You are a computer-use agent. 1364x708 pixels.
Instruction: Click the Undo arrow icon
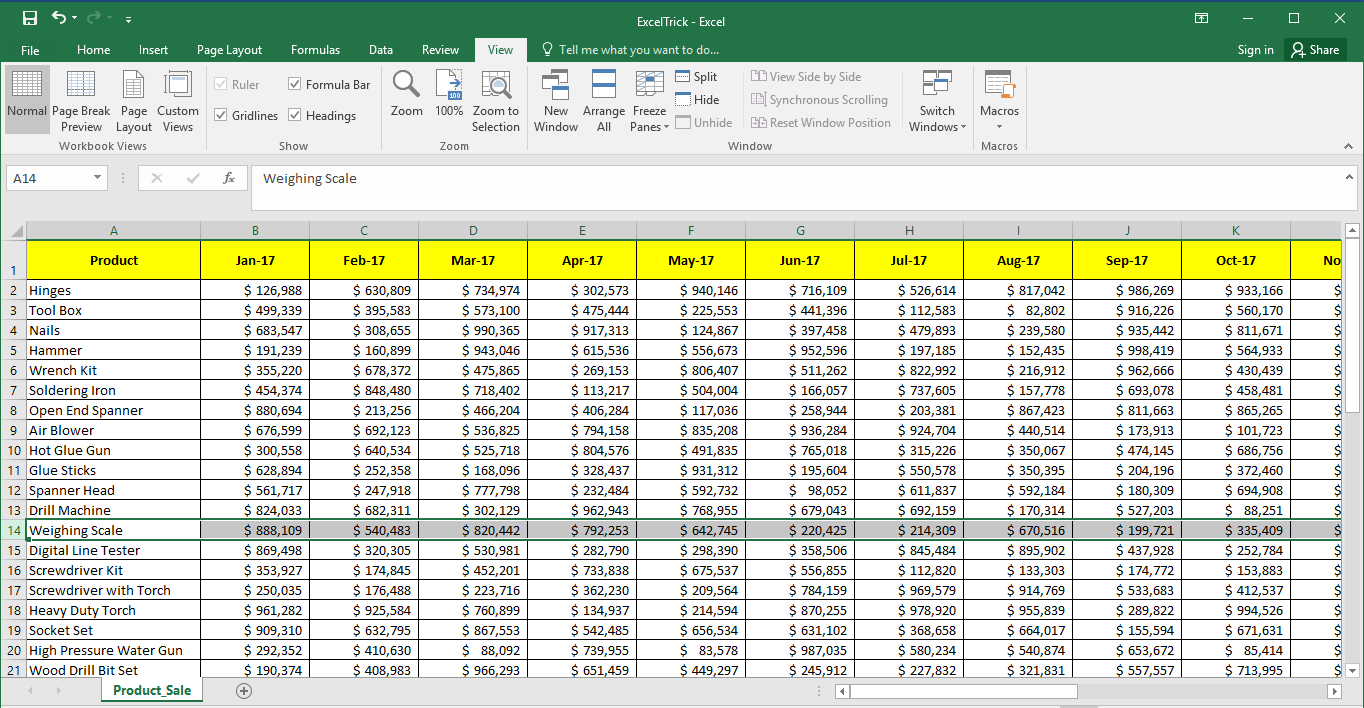click(x=59, y=19)
